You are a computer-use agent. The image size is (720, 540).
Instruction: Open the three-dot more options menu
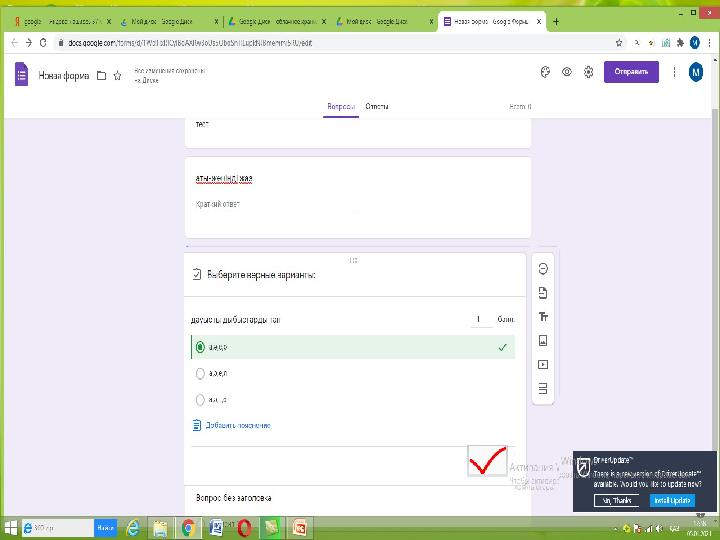coord(674,72)
